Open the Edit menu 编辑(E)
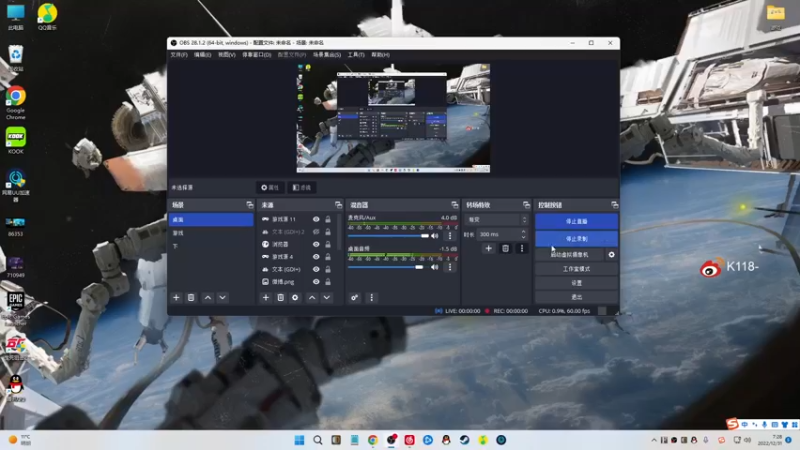This screenshot has height=450, width=800. [x=203, y=55]
